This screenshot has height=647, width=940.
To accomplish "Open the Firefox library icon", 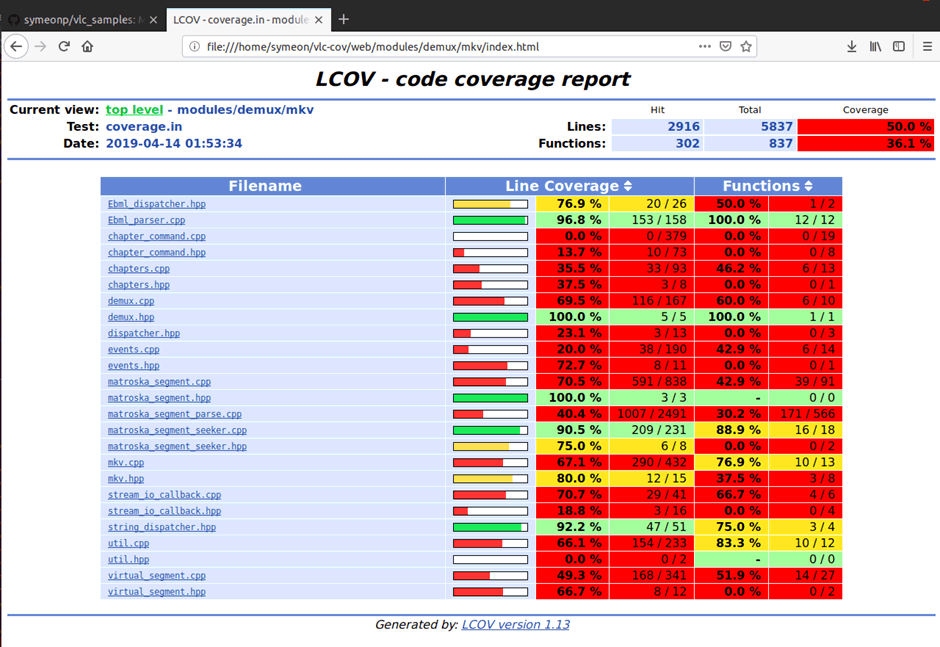I will coord(875,46).
